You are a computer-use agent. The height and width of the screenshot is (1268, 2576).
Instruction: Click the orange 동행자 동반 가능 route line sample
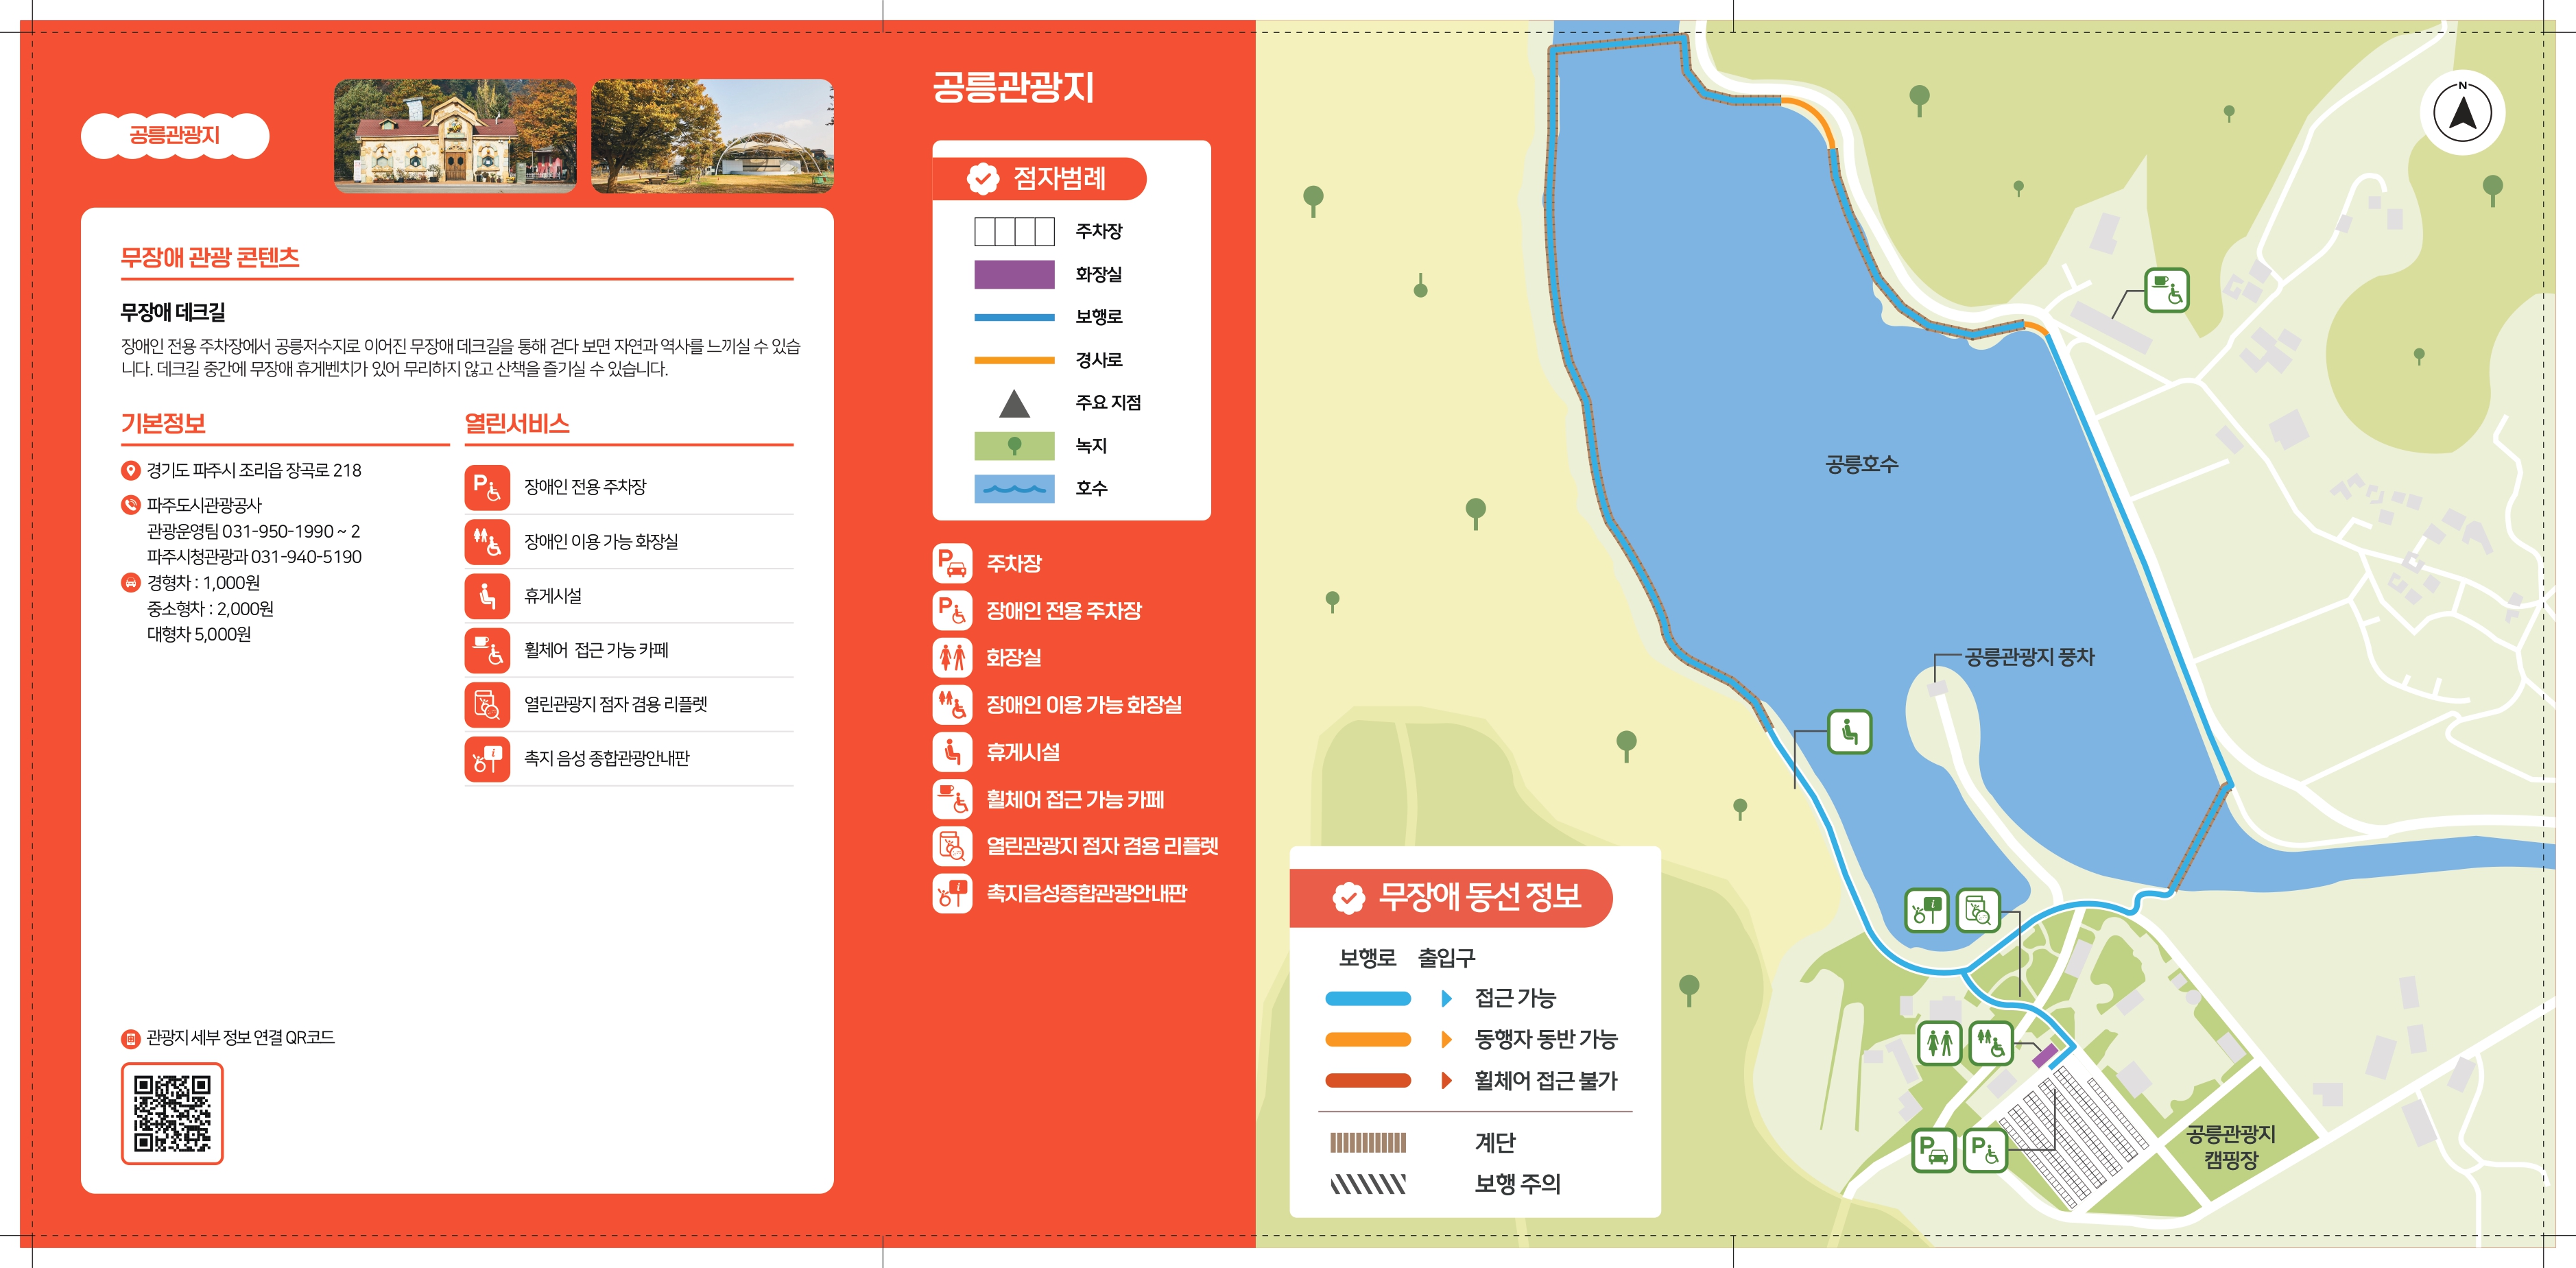click(1367, 1039)
